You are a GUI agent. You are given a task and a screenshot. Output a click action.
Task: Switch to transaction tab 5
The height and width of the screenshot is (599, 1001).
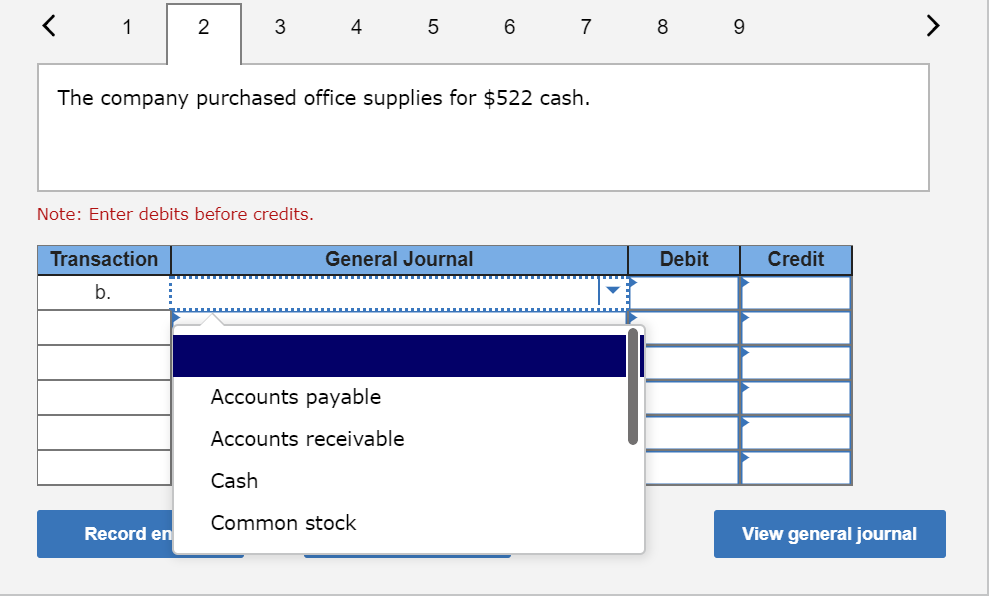[x=433, y=27]
